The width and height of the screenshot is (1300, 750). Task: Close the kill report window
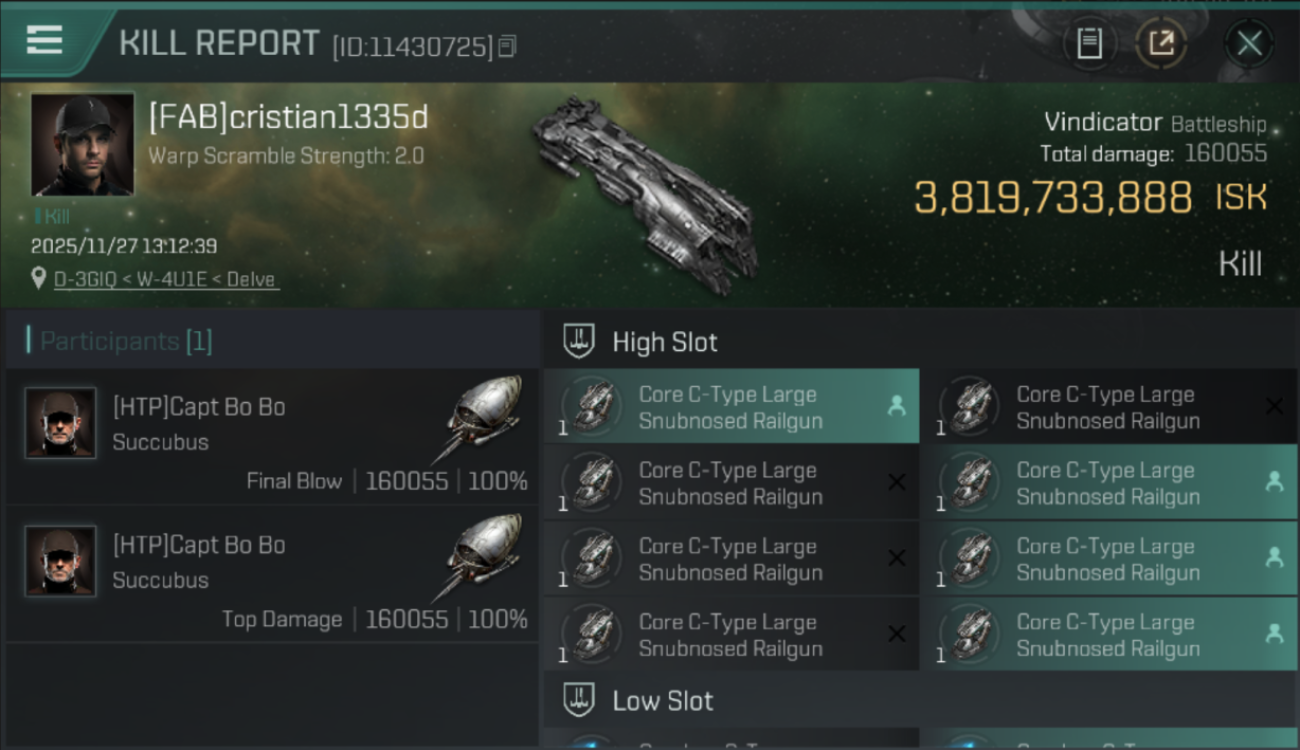click(x=1249, y=43)
